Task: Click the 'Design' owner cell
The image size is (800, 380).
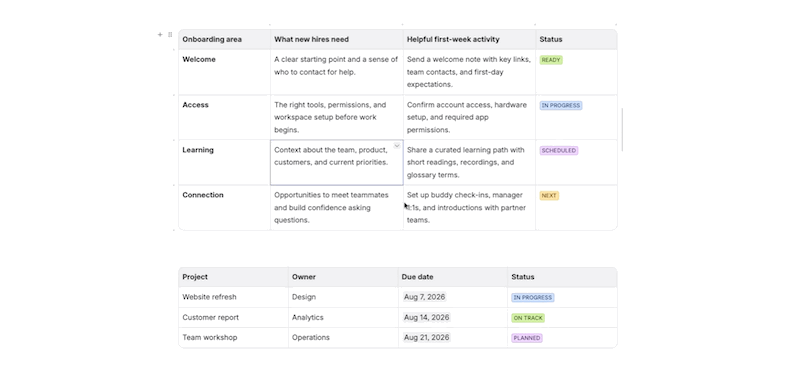Action: (343, 297)
